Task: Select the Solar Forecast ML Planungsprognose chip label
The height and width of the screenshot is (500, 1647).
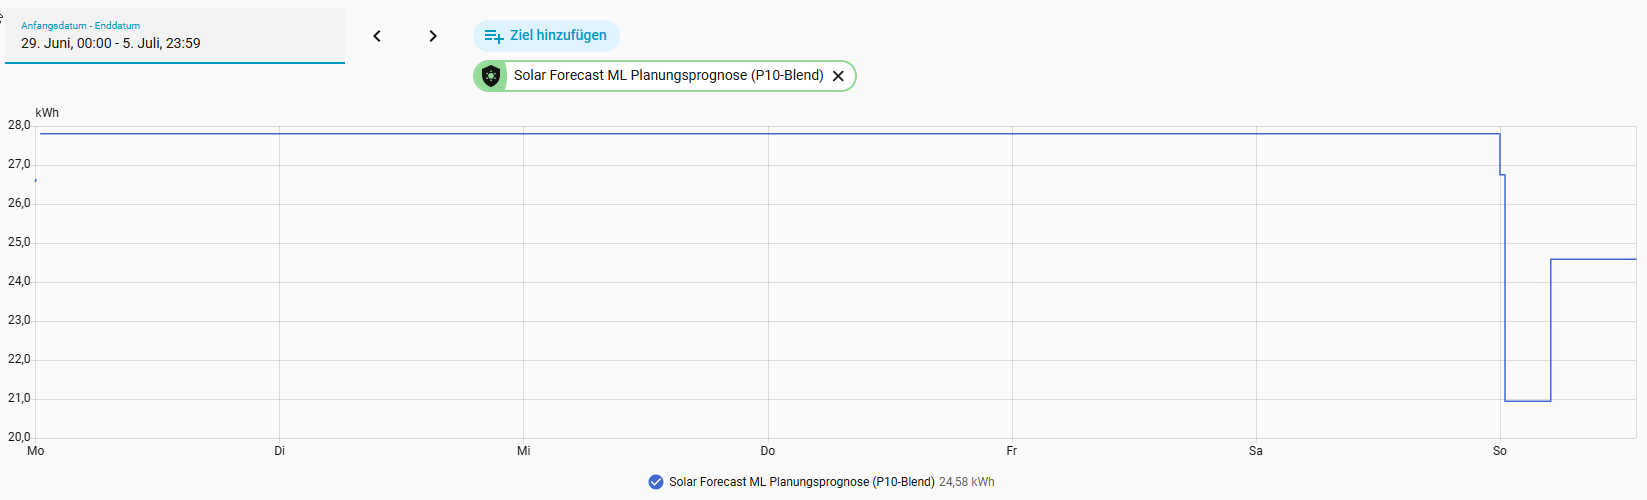Action: [668, 75]
